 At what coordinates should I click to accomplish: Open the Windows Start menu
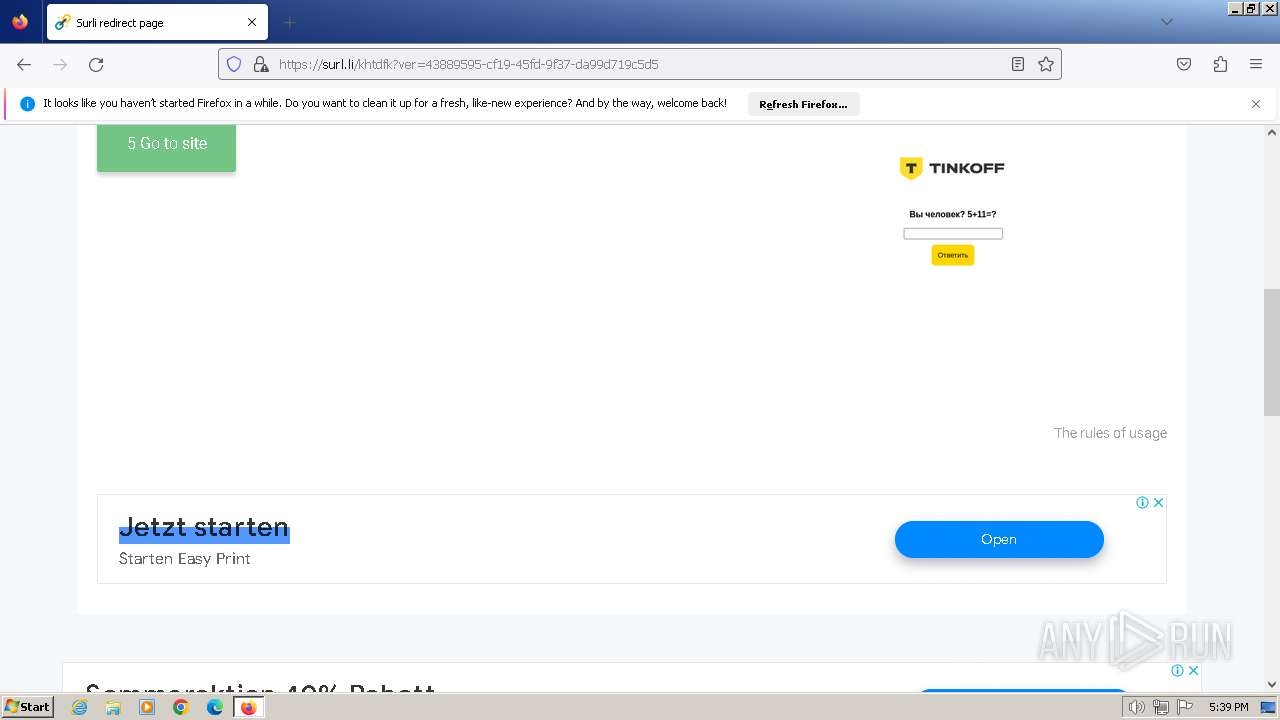coord(28,707)
